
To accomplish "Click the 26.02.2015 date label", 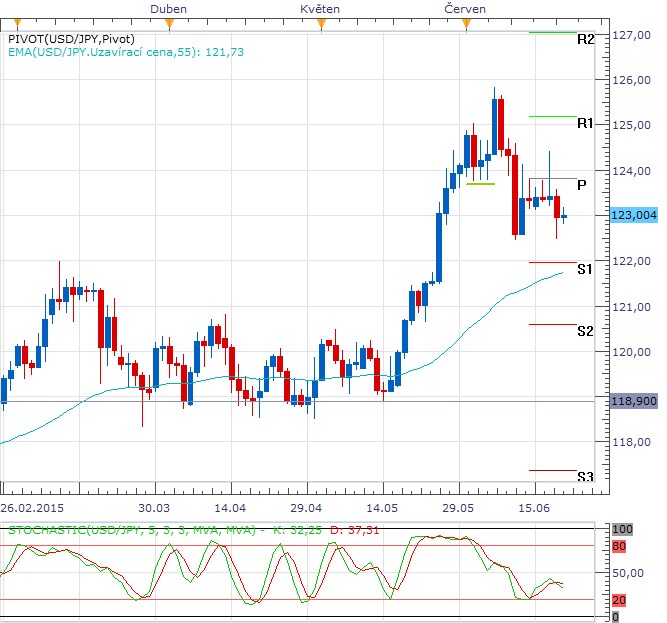I will (x=32, y=508).
